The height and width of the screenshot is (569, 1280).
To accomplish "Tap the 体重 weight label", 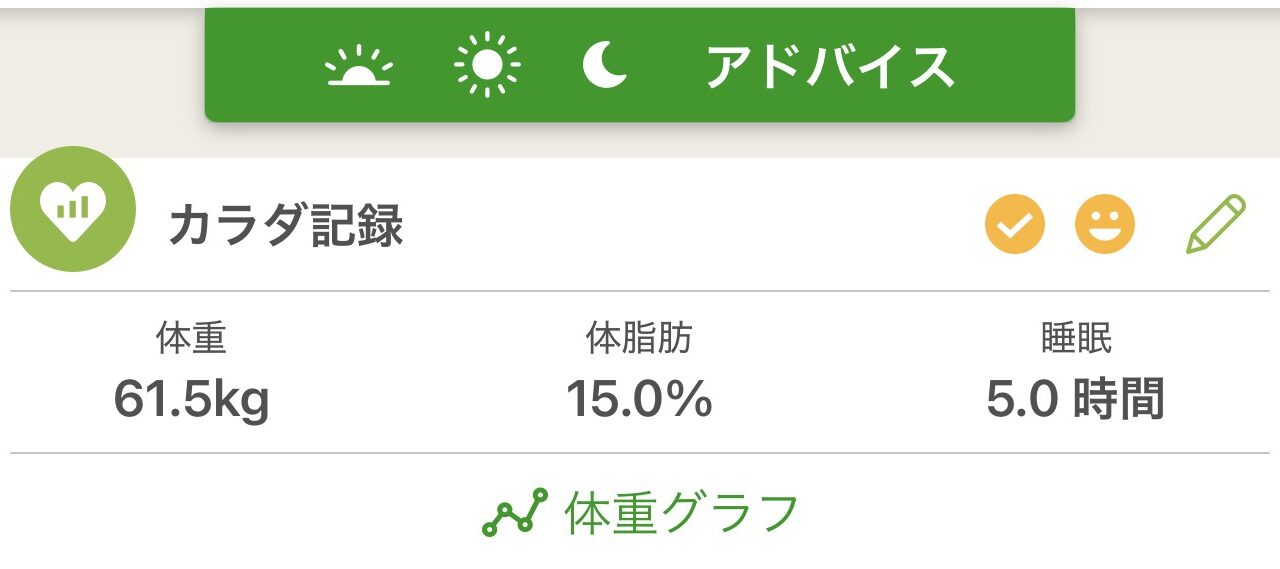I will (x=191, y=339).
